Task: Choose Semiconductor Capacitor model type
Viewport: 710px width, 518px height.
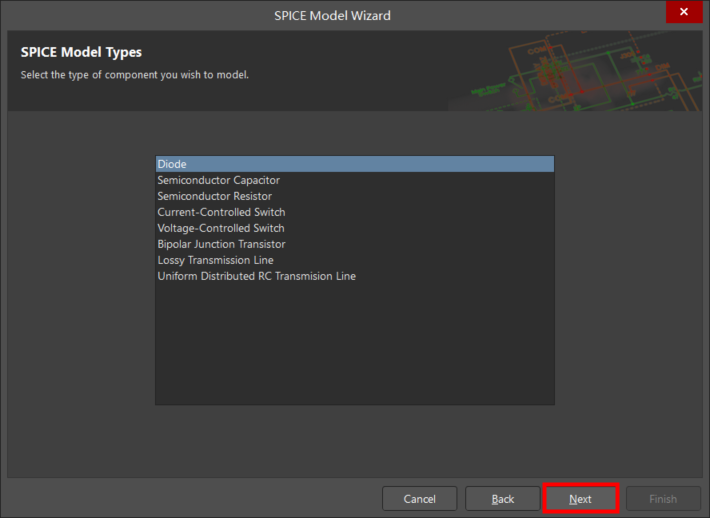Action: (218, 180)
